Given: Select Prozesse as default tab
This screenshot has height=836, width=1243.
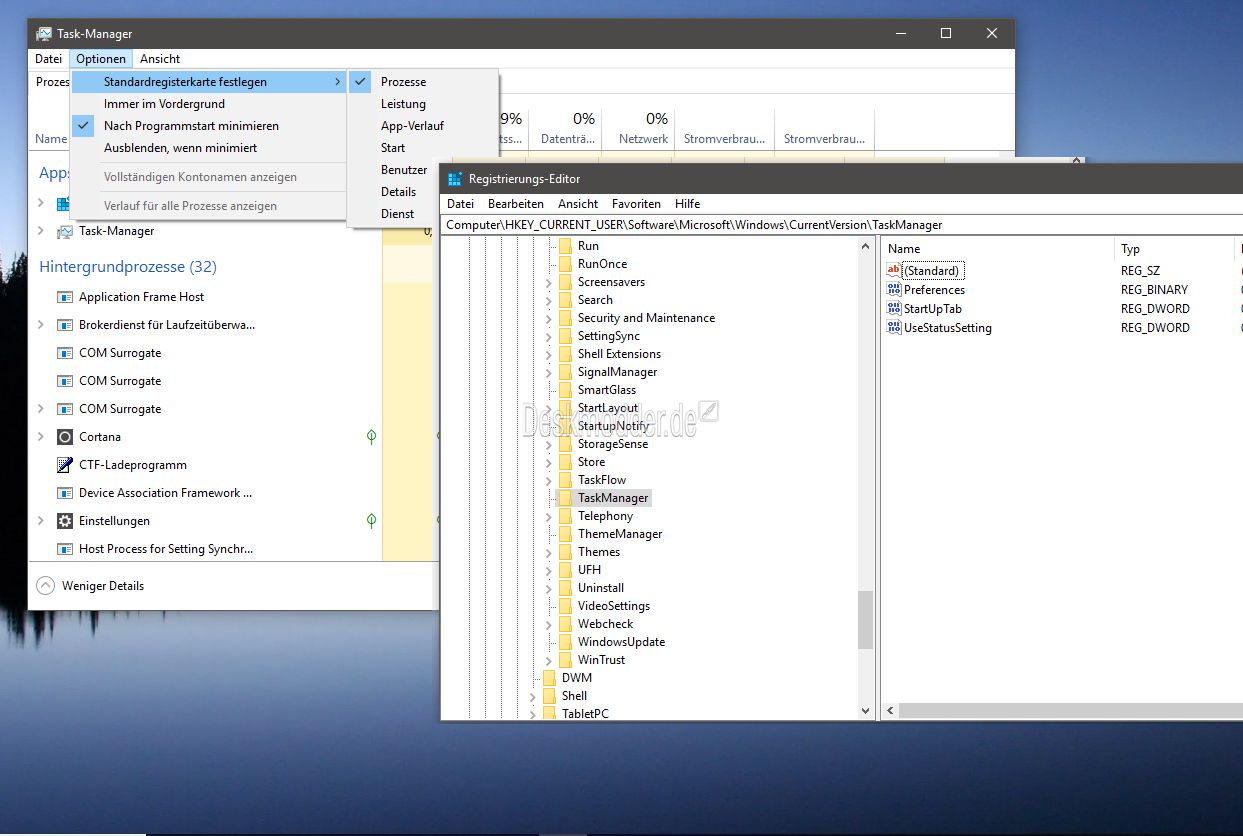Looking at the screenshot, I should point(422,82).
